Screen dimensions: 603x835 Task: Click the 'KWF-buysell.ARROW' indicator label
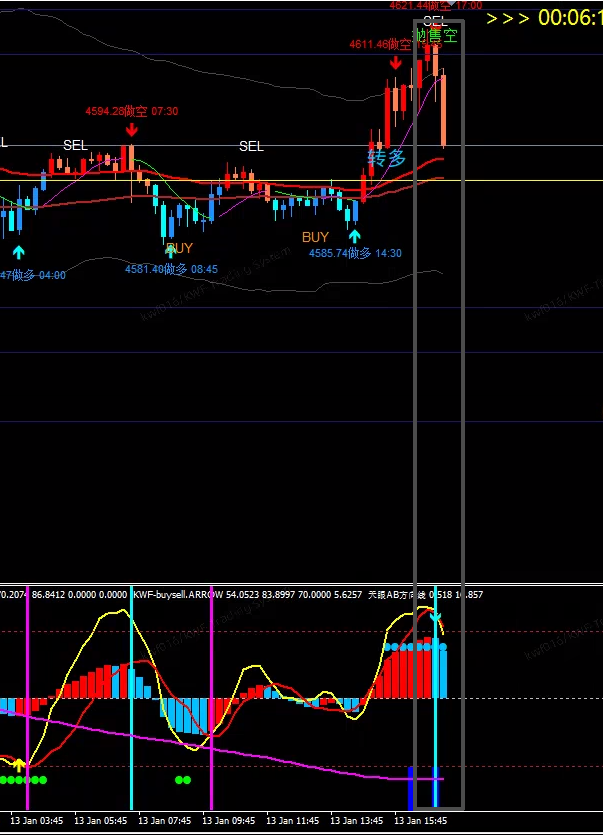click(x=178, y=594)
